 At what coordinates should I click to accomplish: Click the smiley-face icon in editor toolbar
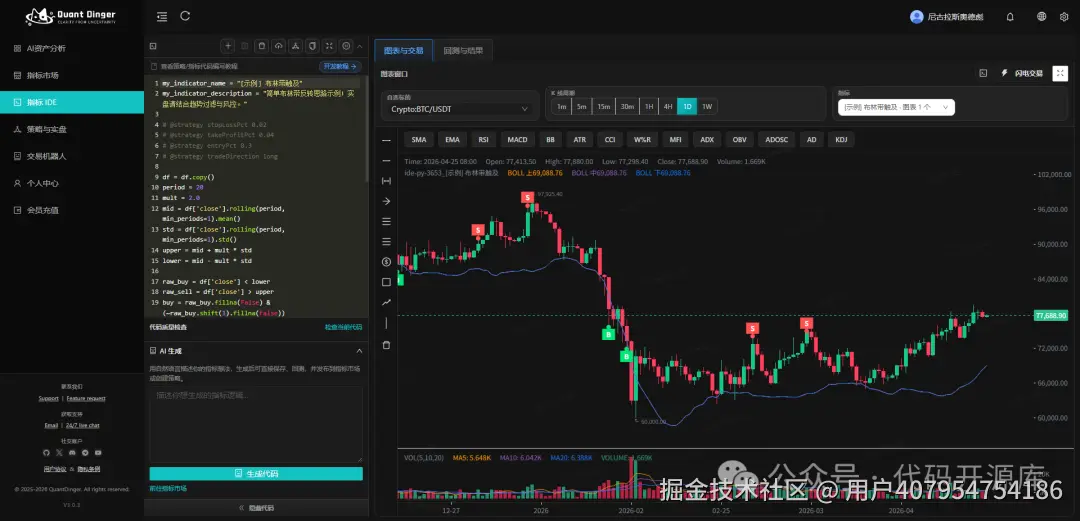pyautogui.click(x=346, y=46)
